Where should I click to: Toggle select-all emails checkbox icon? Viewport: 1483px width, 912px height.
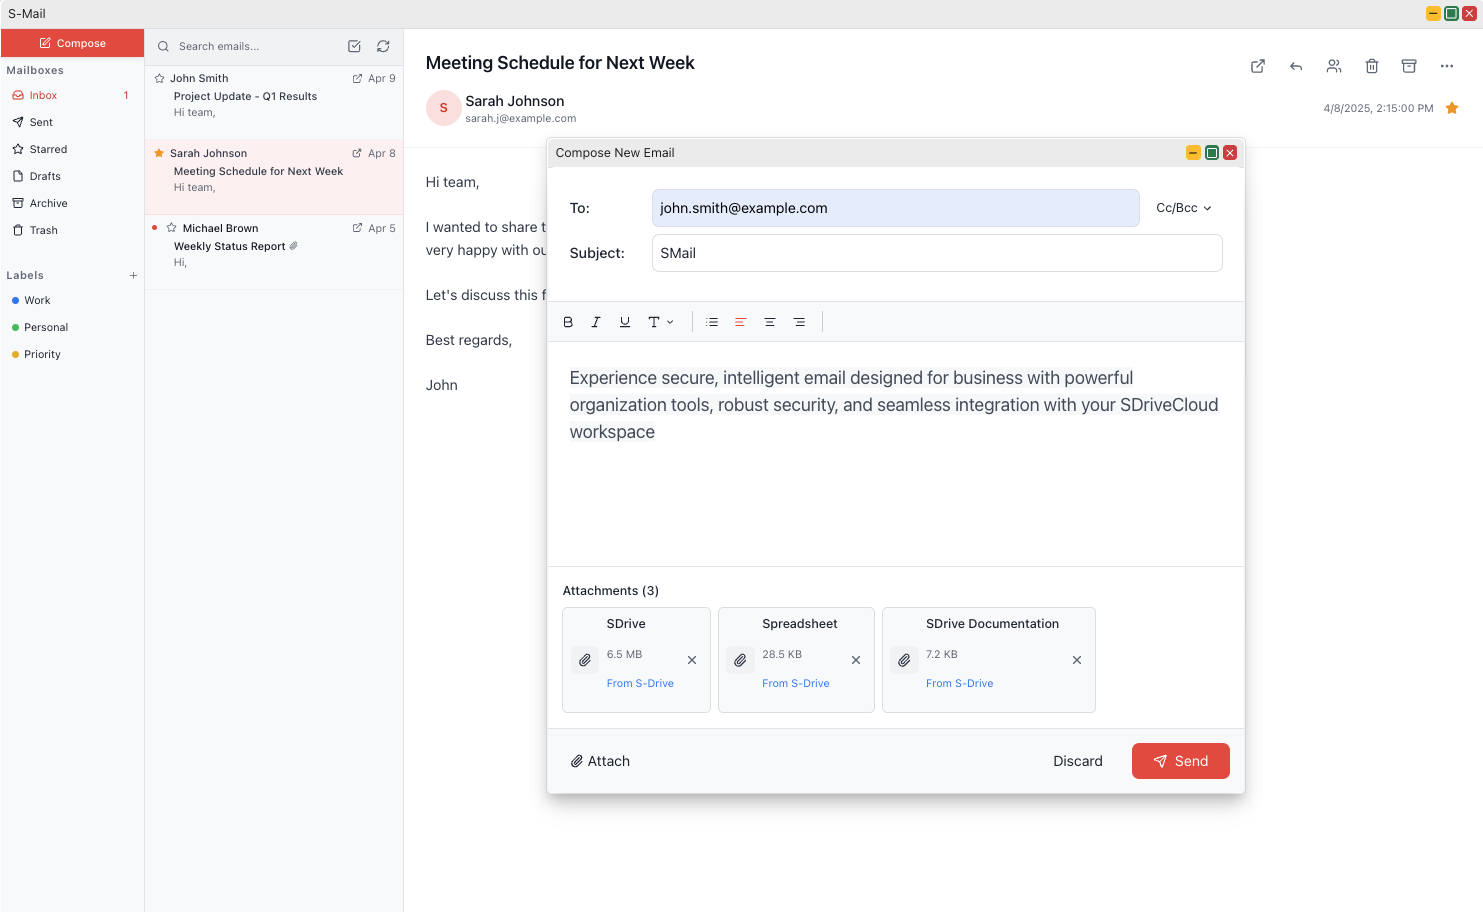point(354,46)
